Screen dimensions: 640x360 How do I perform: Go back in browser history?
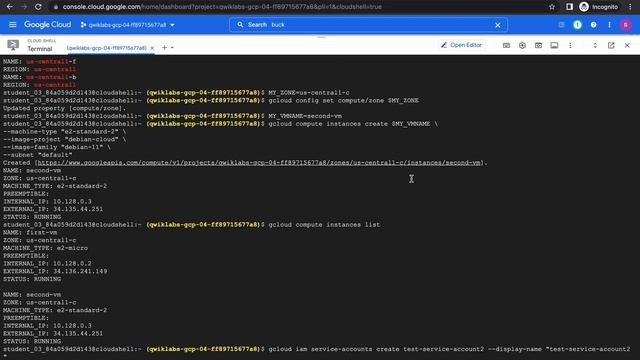(10, 7)
